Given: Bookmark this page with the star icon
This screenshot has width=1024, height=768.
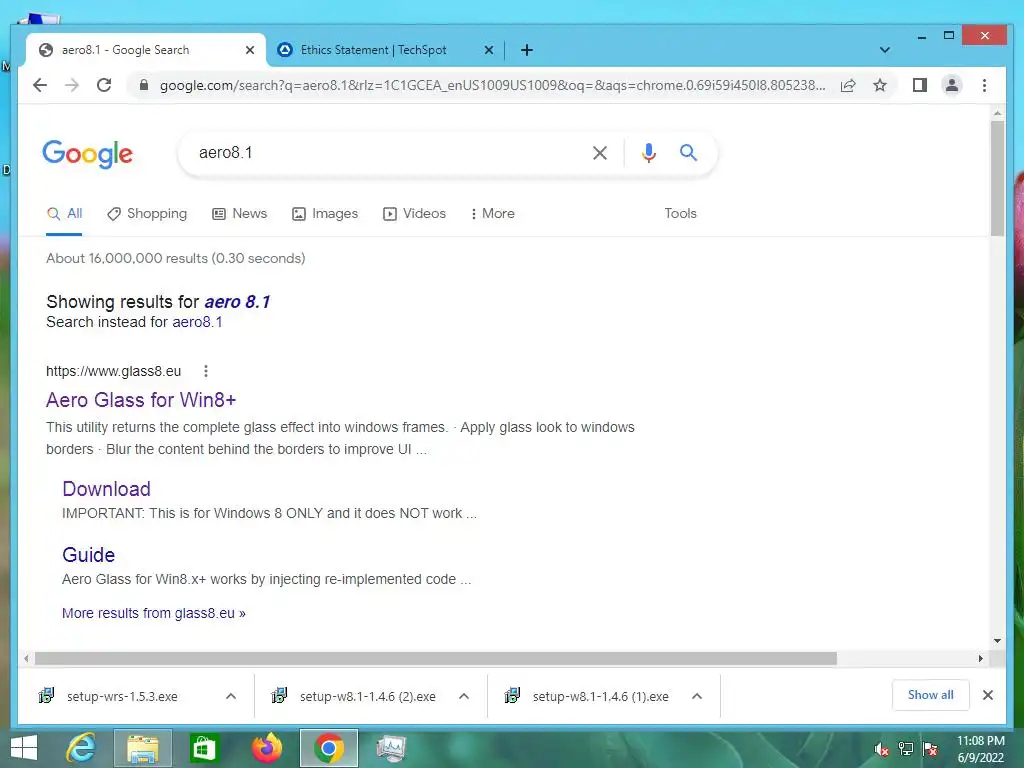Looking at the screenshot, I should [x=880, y=85].
